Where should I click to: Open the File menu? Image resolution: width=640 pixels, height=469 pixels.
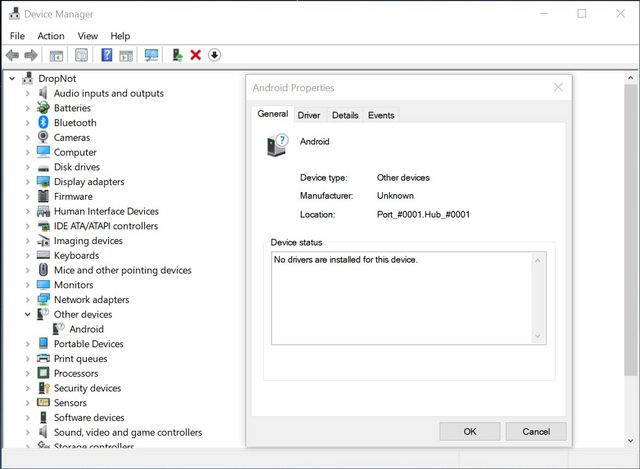[17, 36]
